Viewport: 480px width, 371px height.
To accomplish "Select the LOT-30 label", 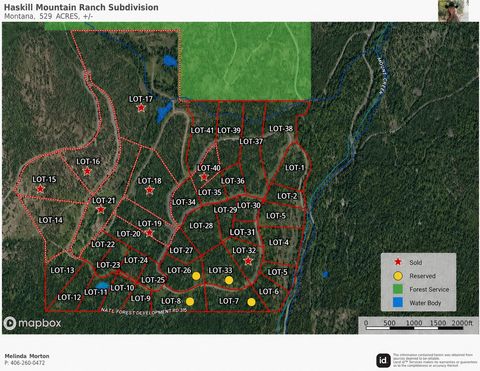I will pos(249,205).
